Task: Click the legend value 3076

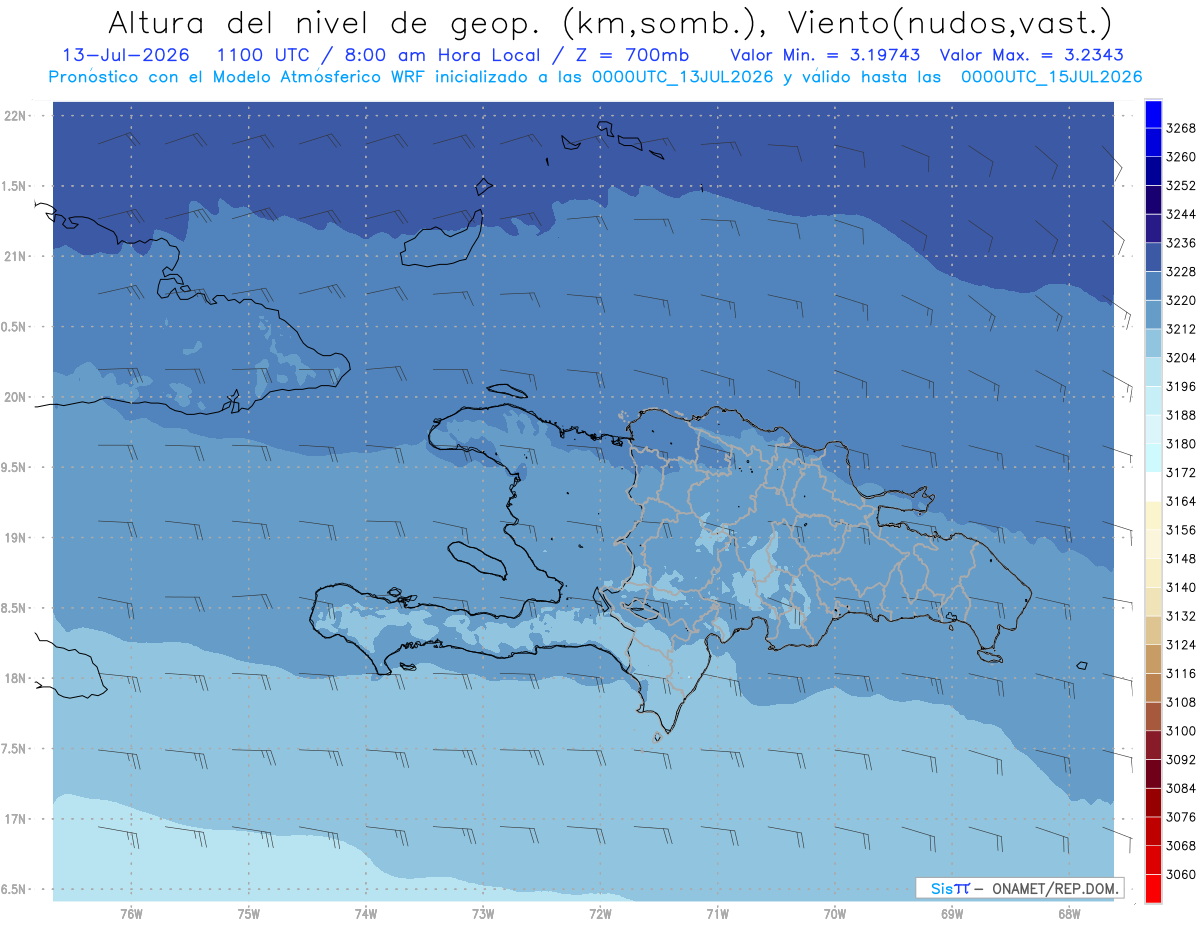Action: tap(1181, 818)
